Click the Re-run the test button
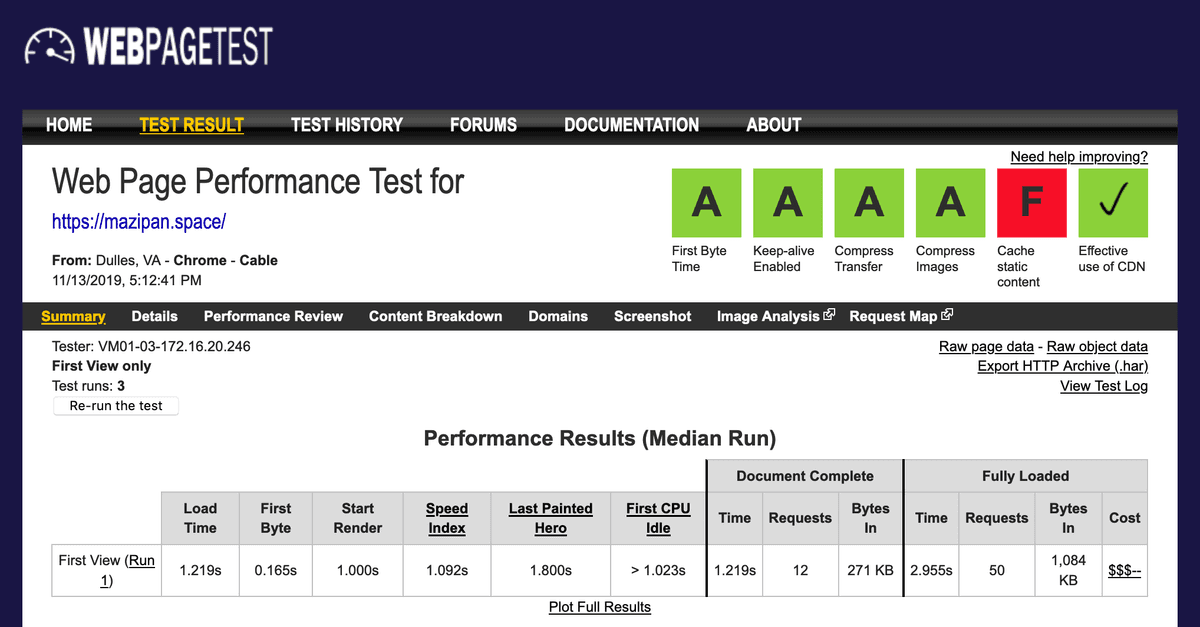 (x=116, y=406)
